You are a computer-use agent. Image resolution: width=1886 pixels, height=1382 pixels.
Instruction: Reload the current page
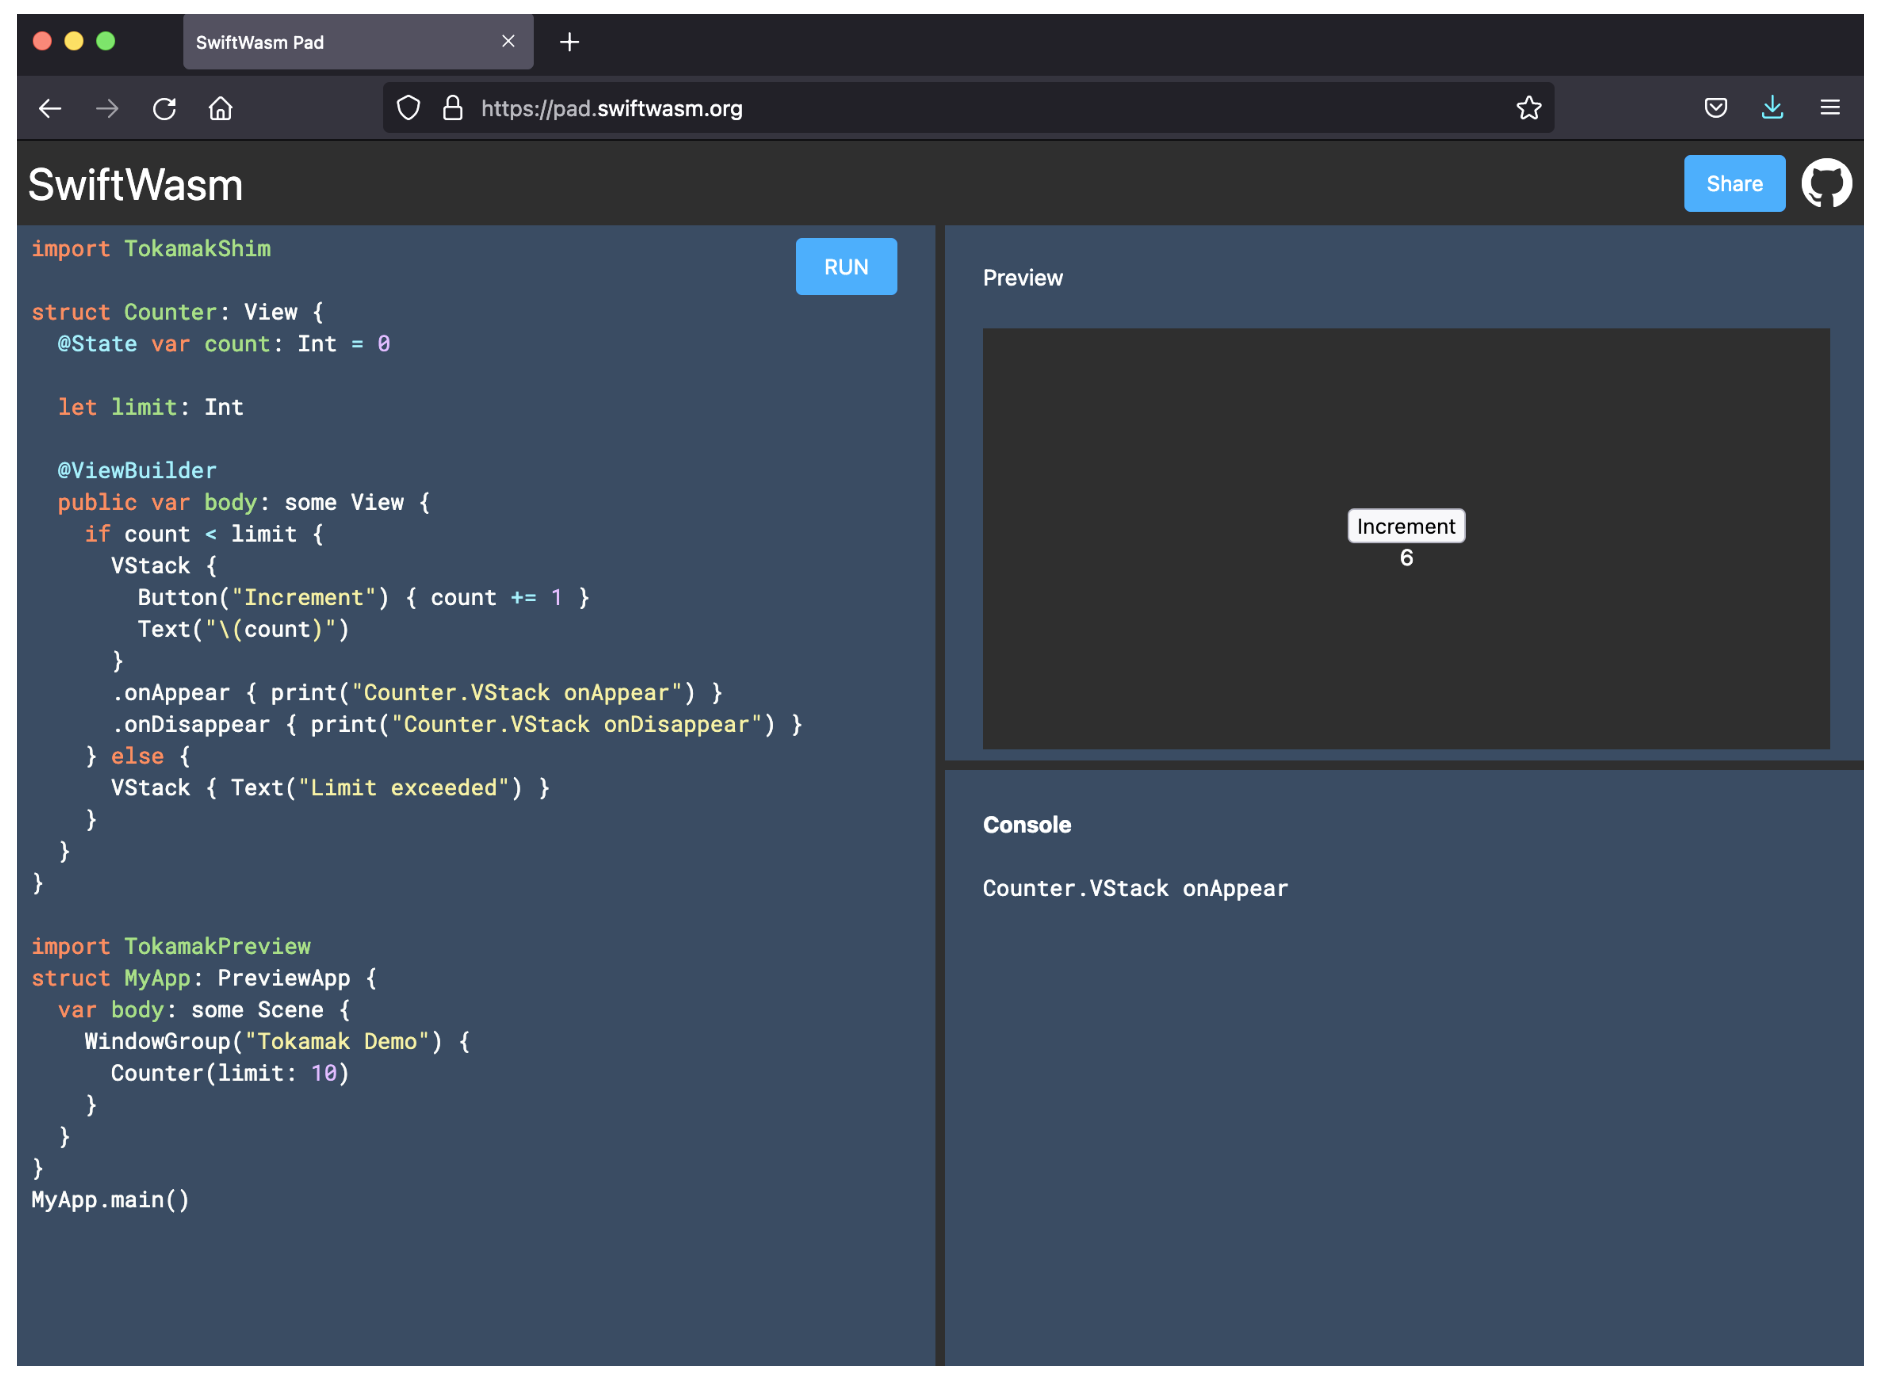[164, 108]
